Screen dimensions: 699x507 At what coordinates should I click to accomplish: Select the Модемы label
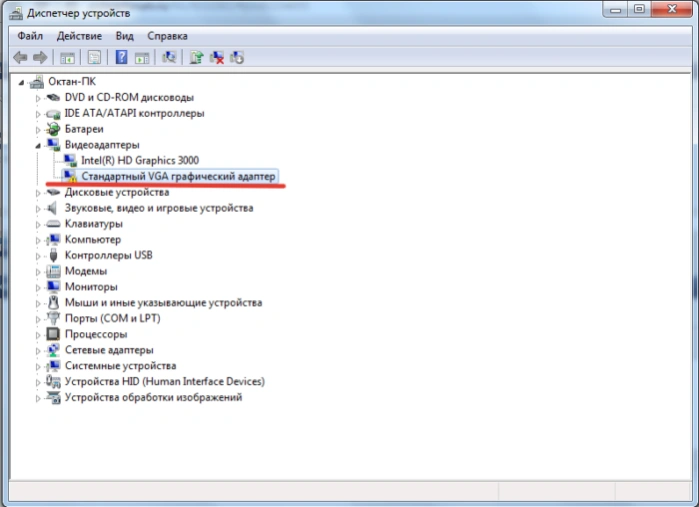point(86,271)
